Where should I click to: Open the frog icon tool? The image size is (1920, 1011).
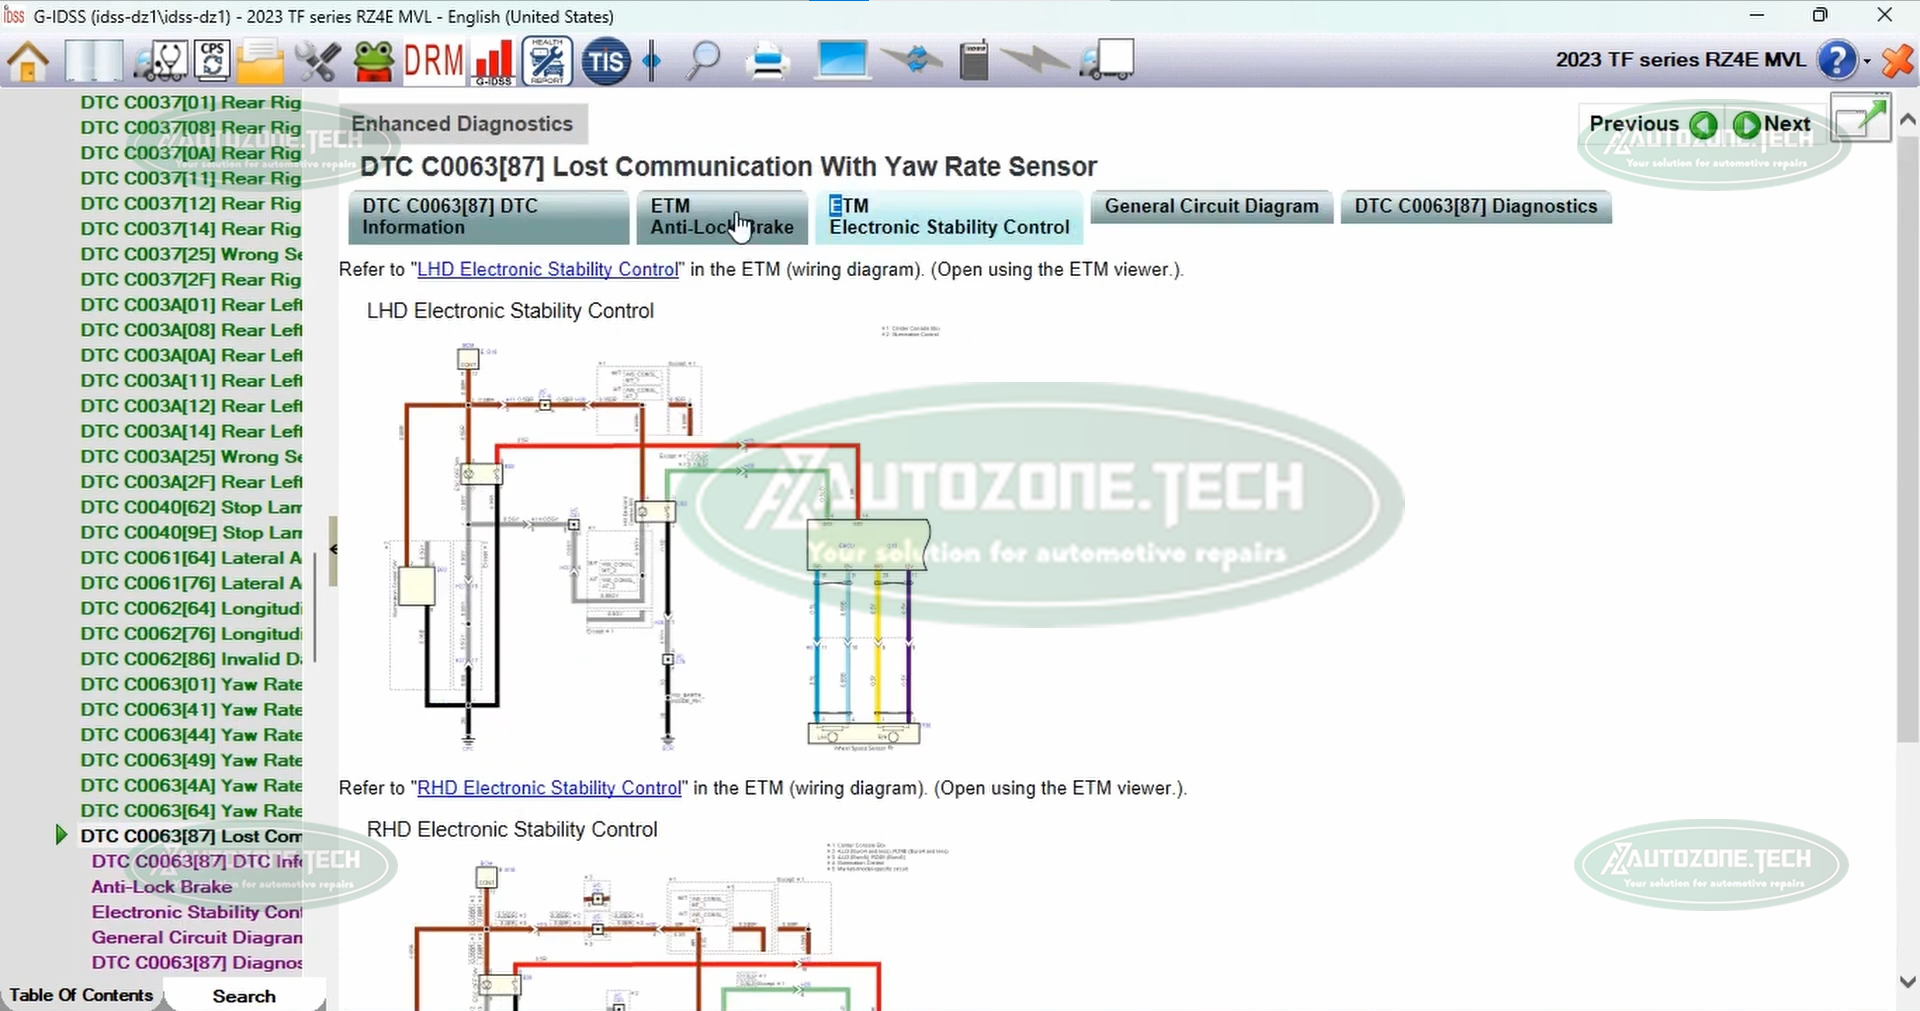click(374, 61)
